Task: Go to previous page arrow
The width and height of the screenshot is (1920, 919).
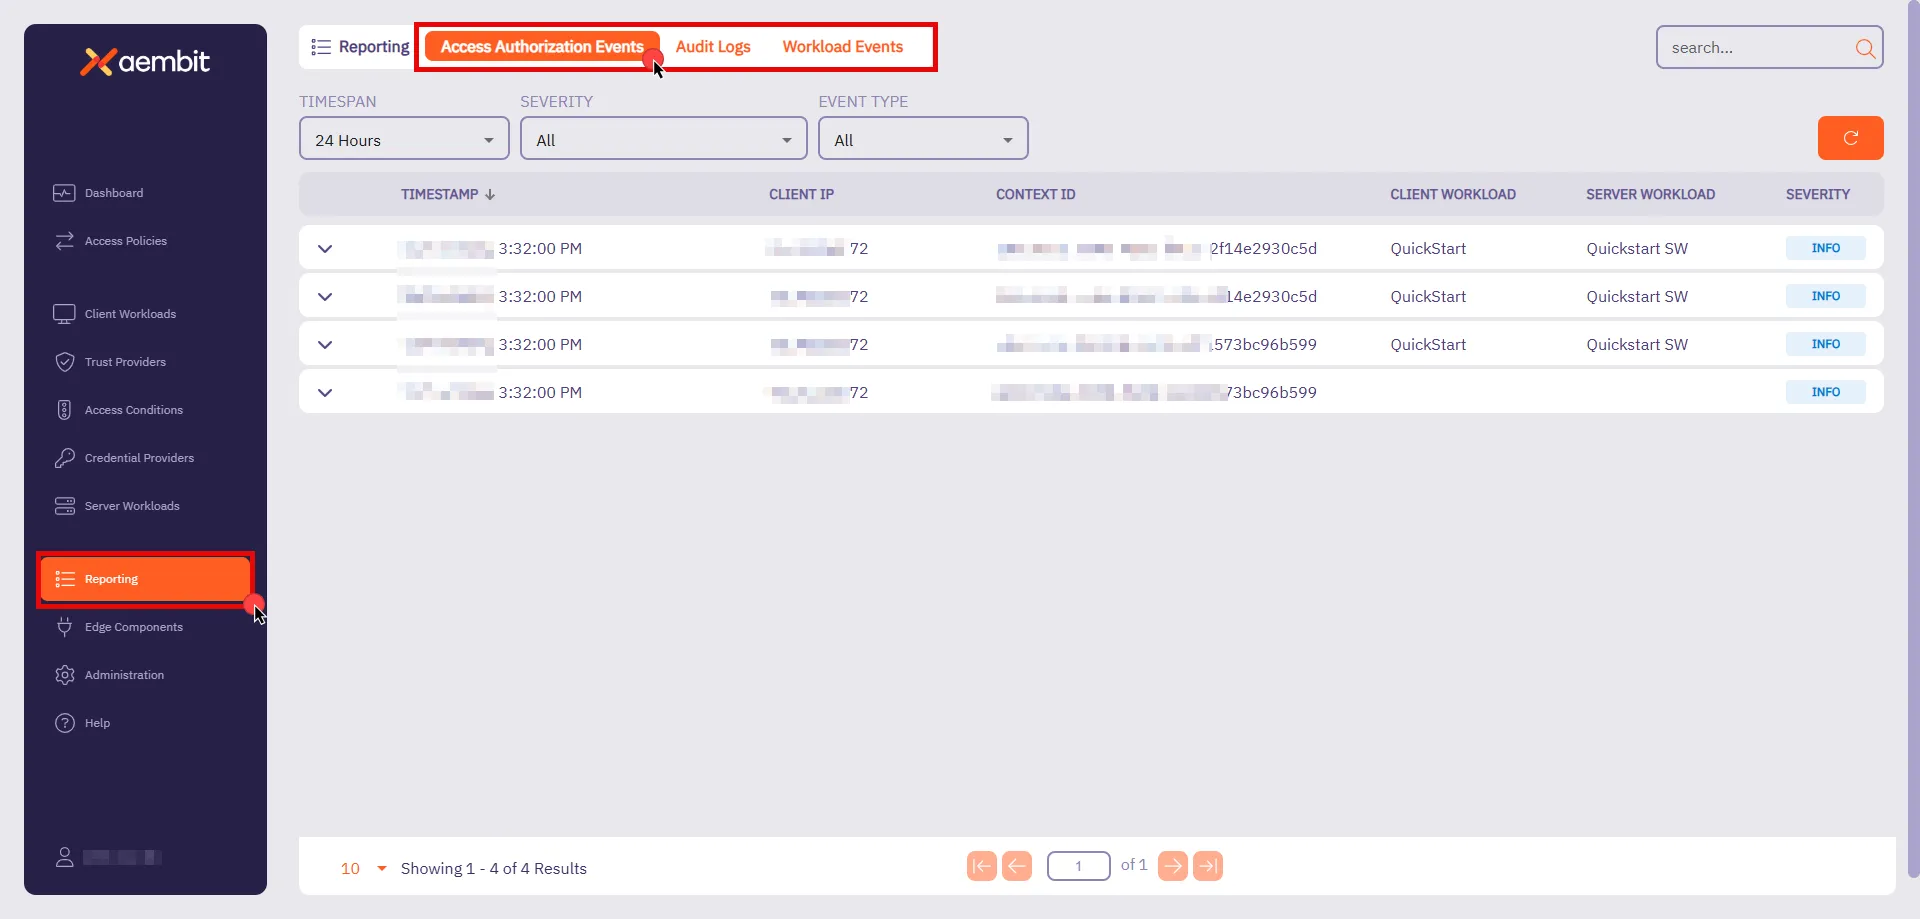Action: click(x=1017, y=866)
